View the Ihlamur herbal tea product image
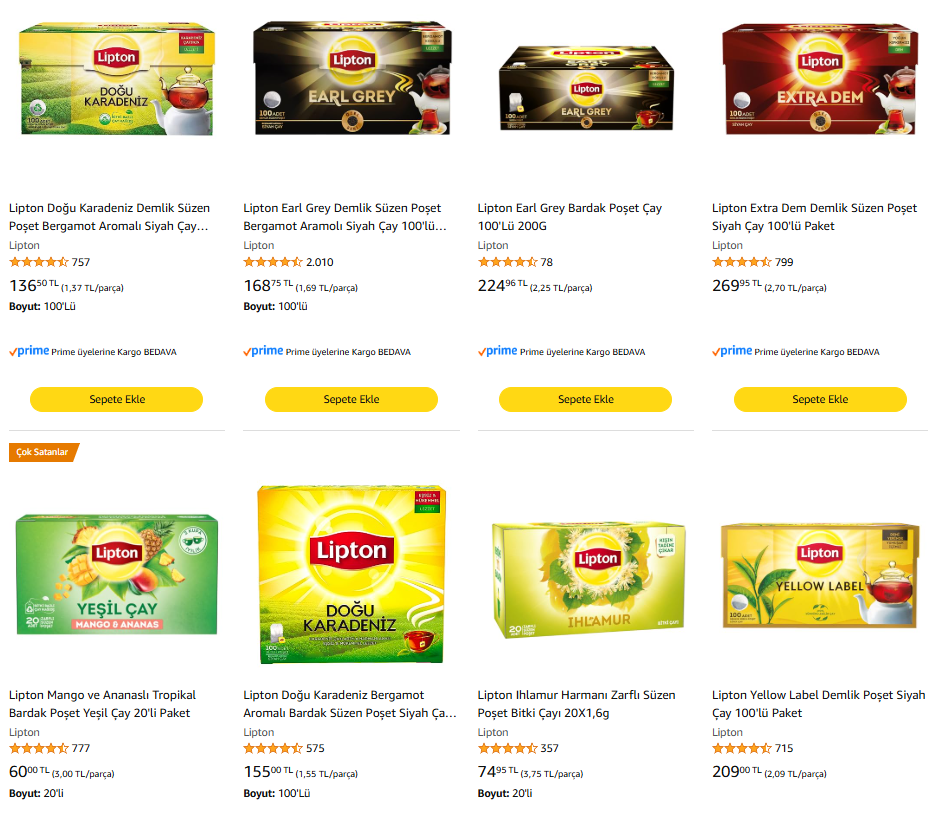Screen dimensions: 933x814 point(588,580)
